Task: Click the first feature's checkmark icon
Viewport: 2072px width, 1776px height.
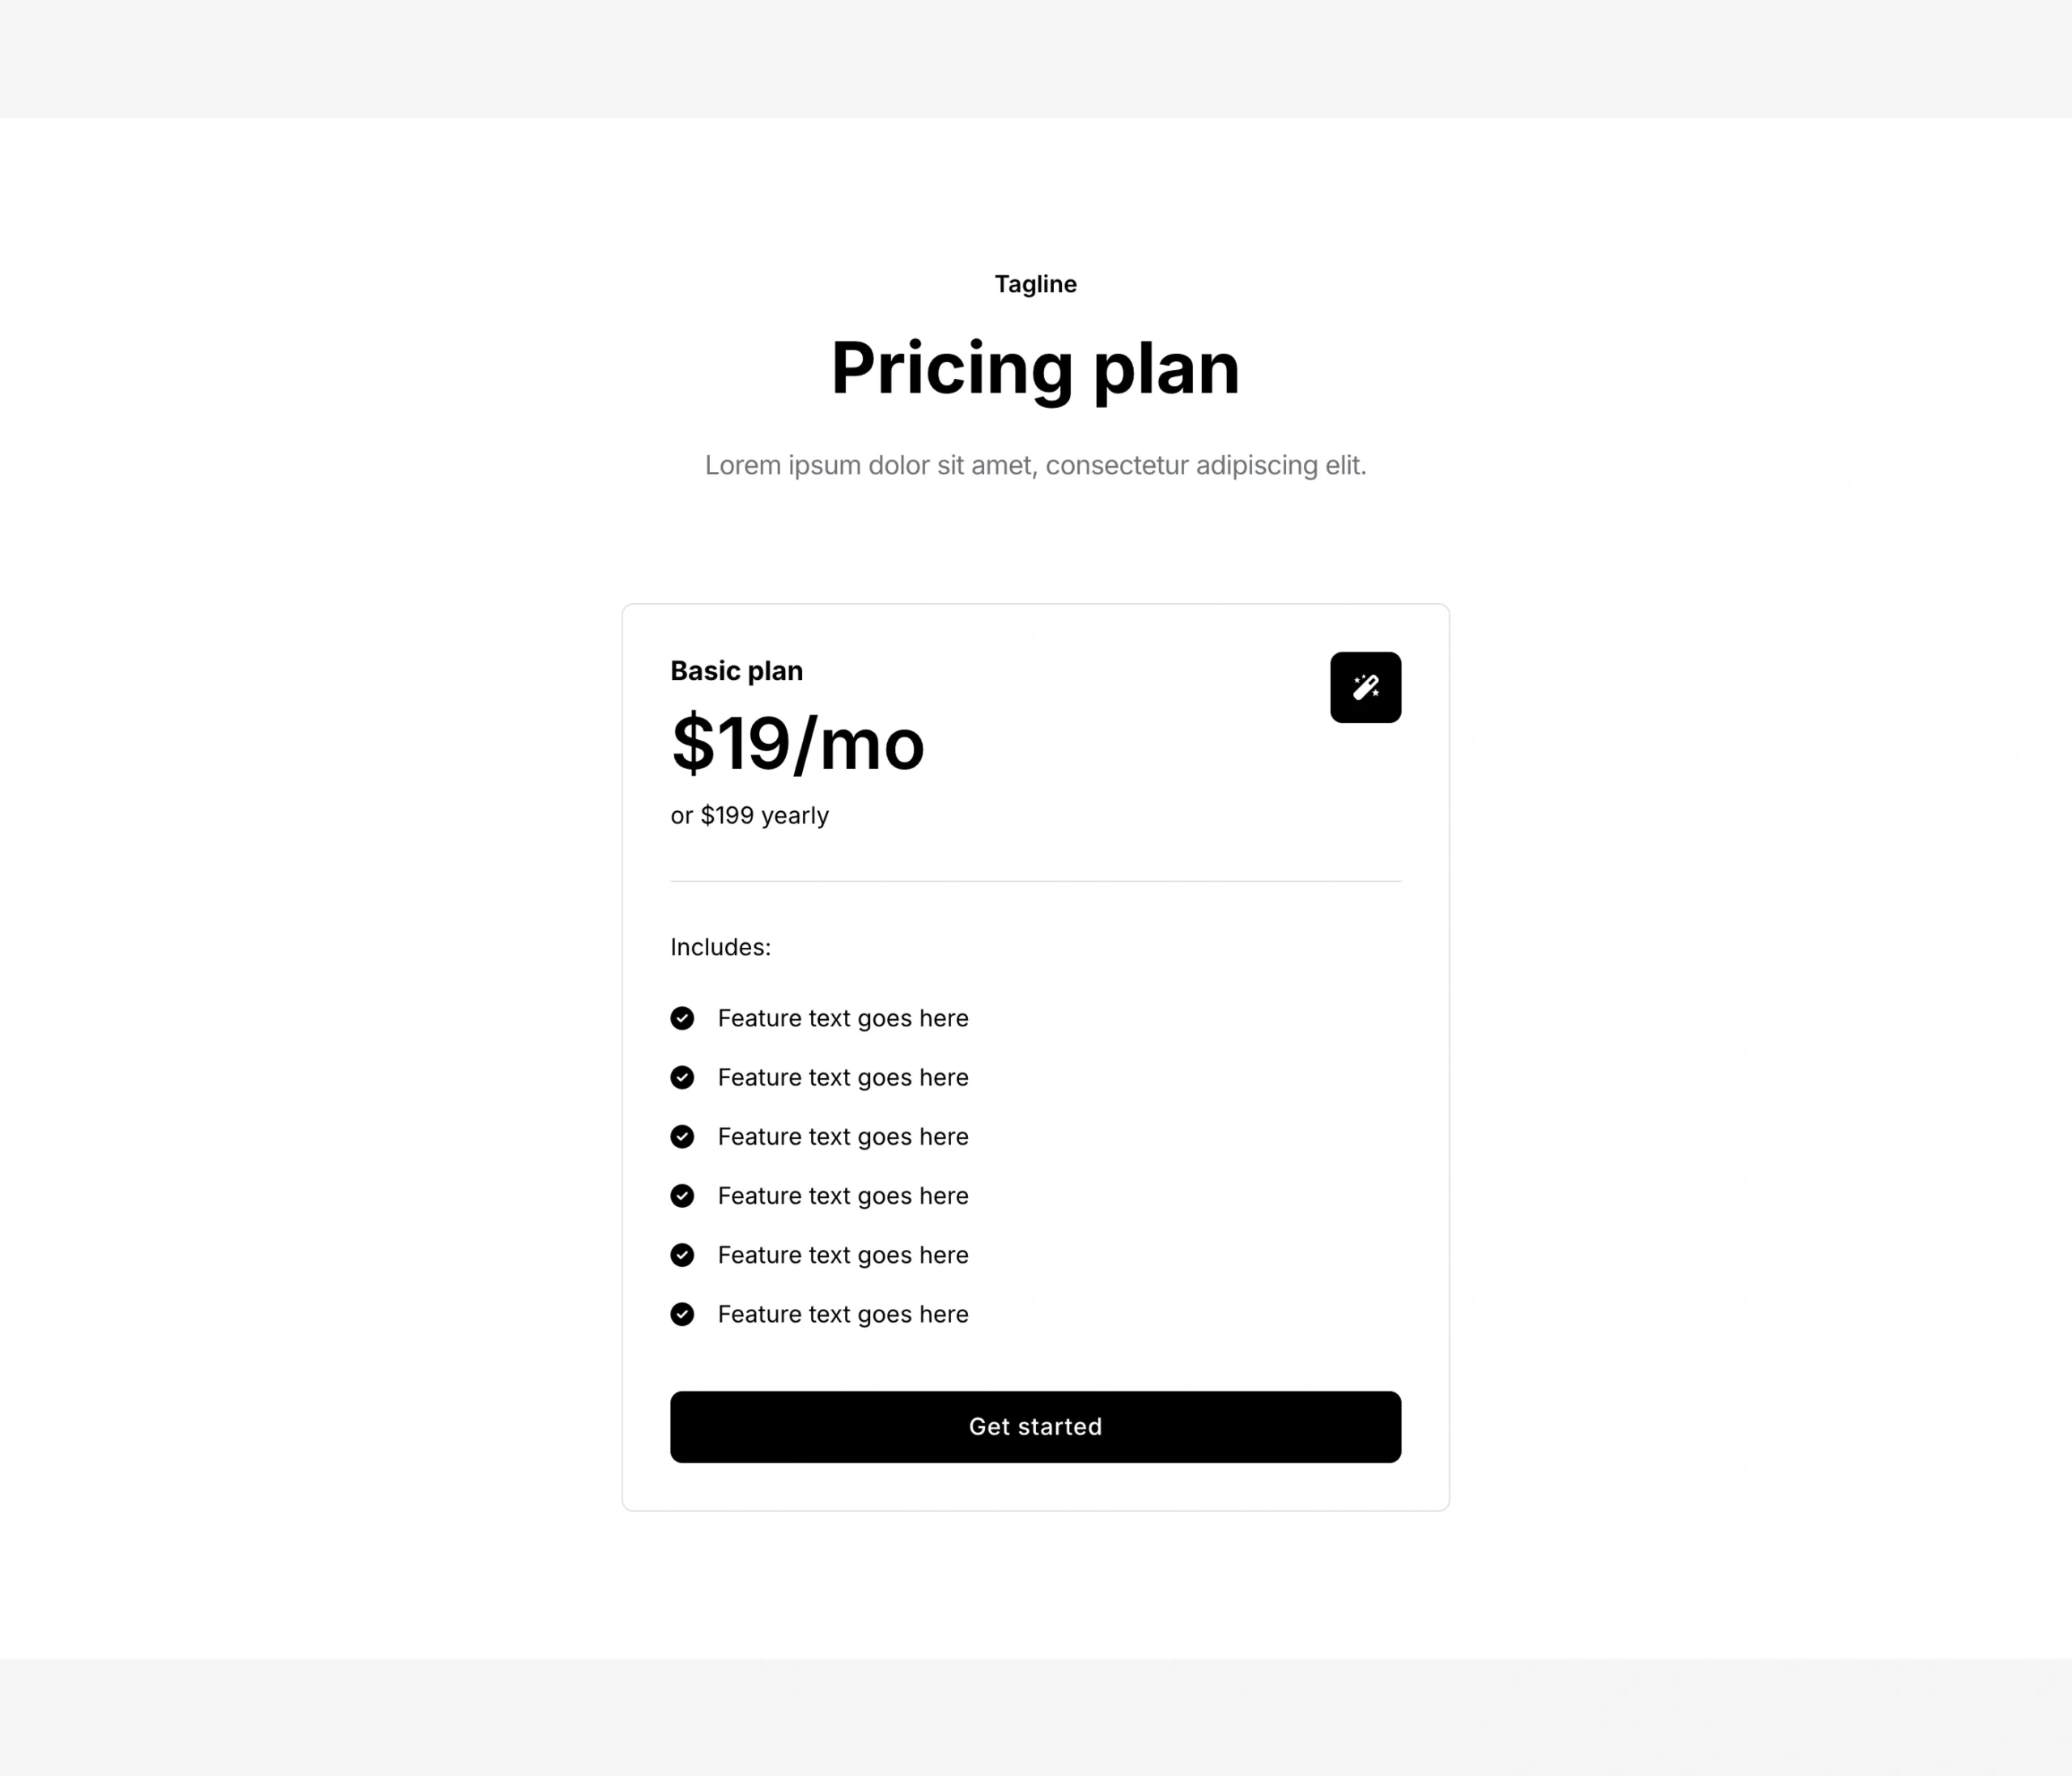Action: [x=682, y=1018]
